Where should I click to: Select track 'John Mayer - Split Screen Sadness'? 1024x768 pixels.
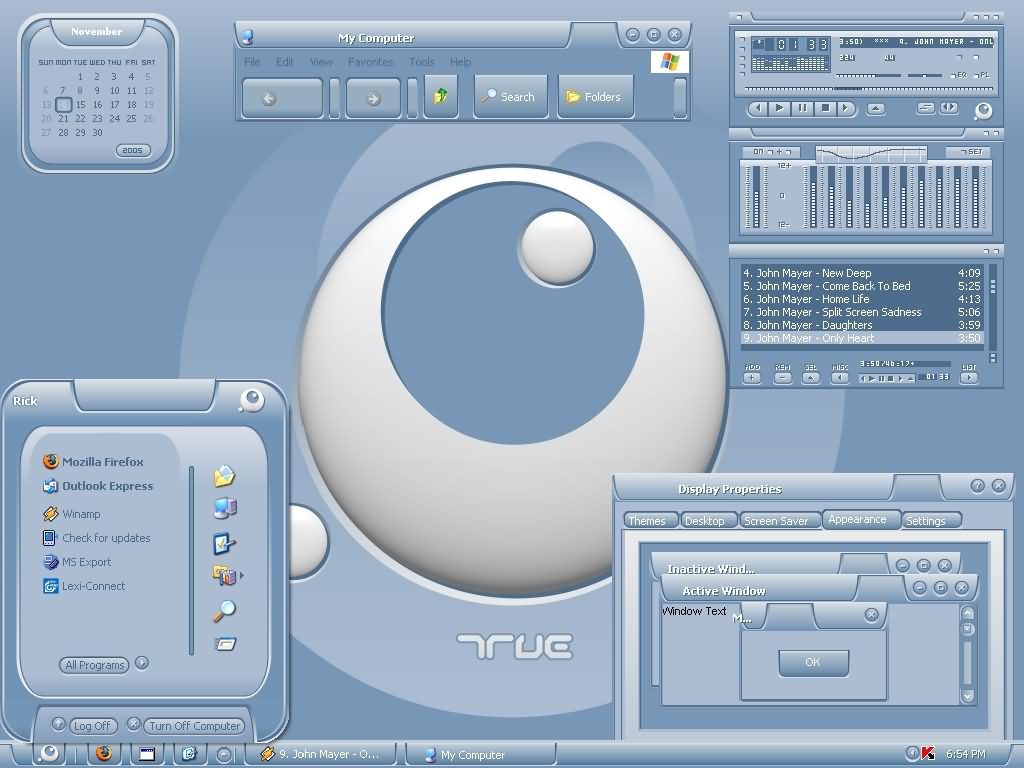point(861,312)
